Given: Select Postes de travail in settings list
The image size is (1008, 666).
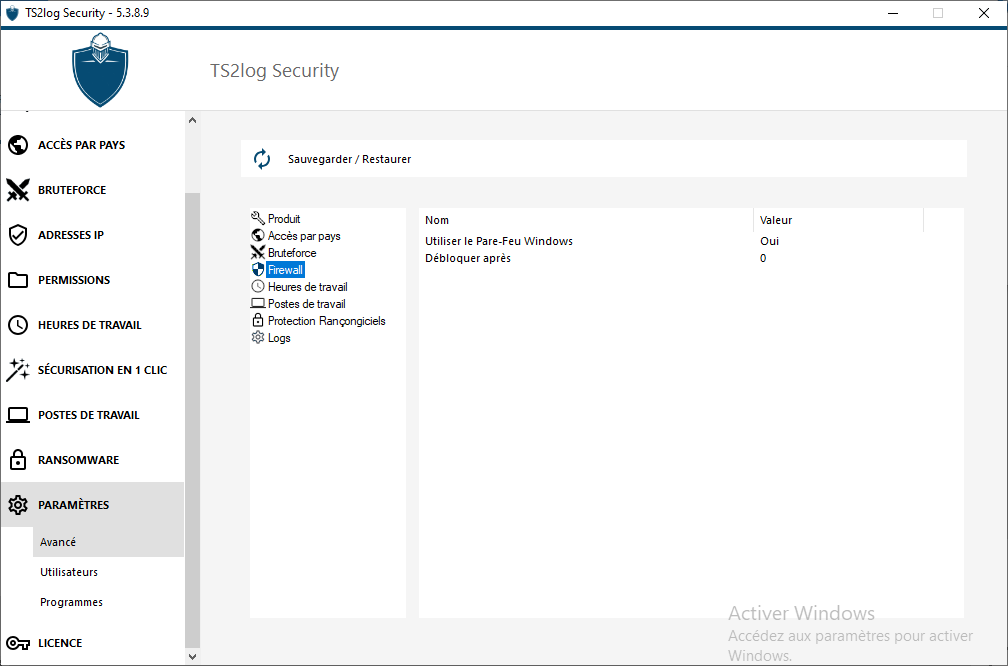Looking at the screenshot, I should 307,303.
